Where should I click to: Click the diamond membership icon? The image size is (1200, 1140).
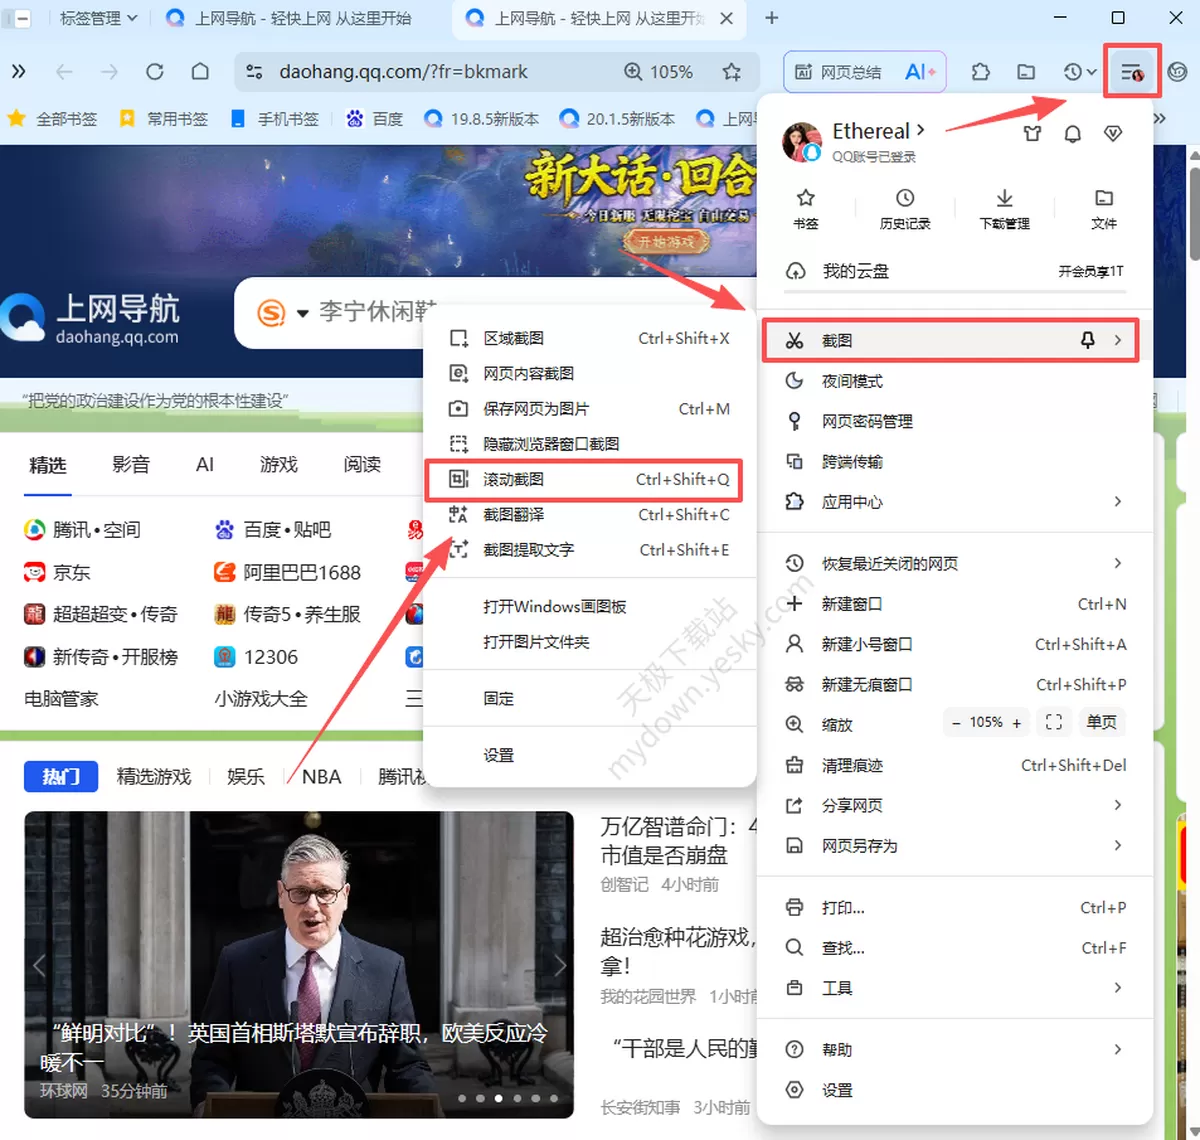tap(1113, 133)
